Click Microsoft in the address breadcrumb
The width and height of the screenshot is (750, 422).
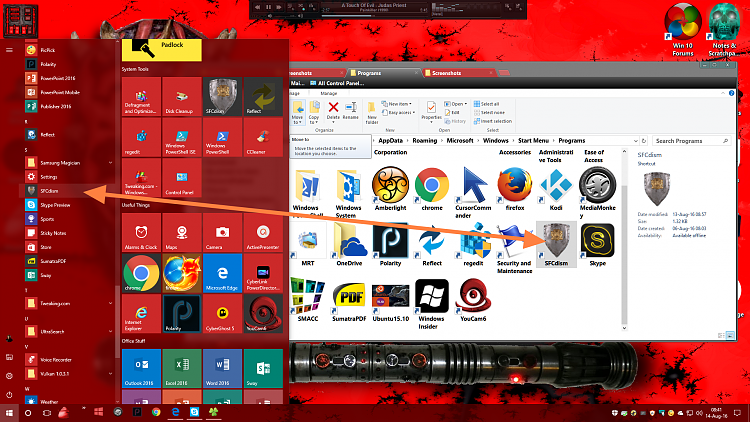460,141
